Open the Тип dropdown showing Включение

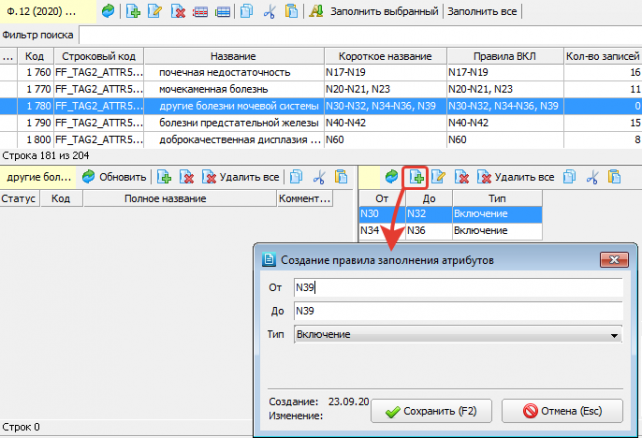click(x=458, y=334)
